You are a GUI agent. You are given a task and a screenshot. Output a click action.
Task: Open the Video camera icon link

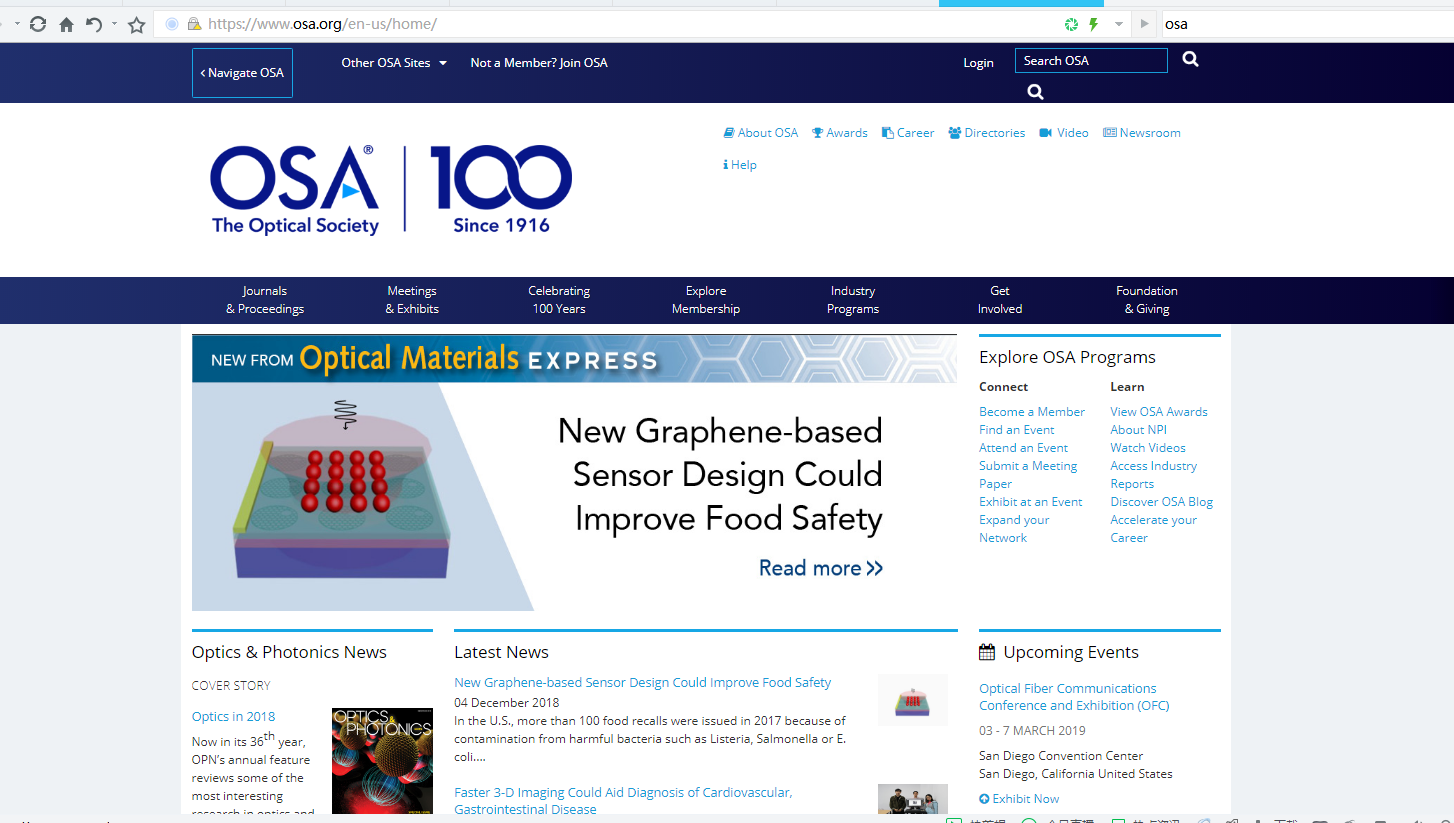click(1063, 133)
